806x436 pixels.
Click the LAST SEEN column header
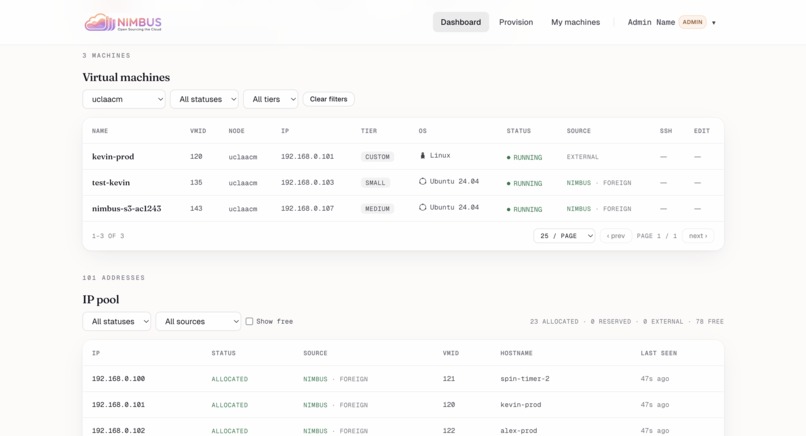click(658, 353)
